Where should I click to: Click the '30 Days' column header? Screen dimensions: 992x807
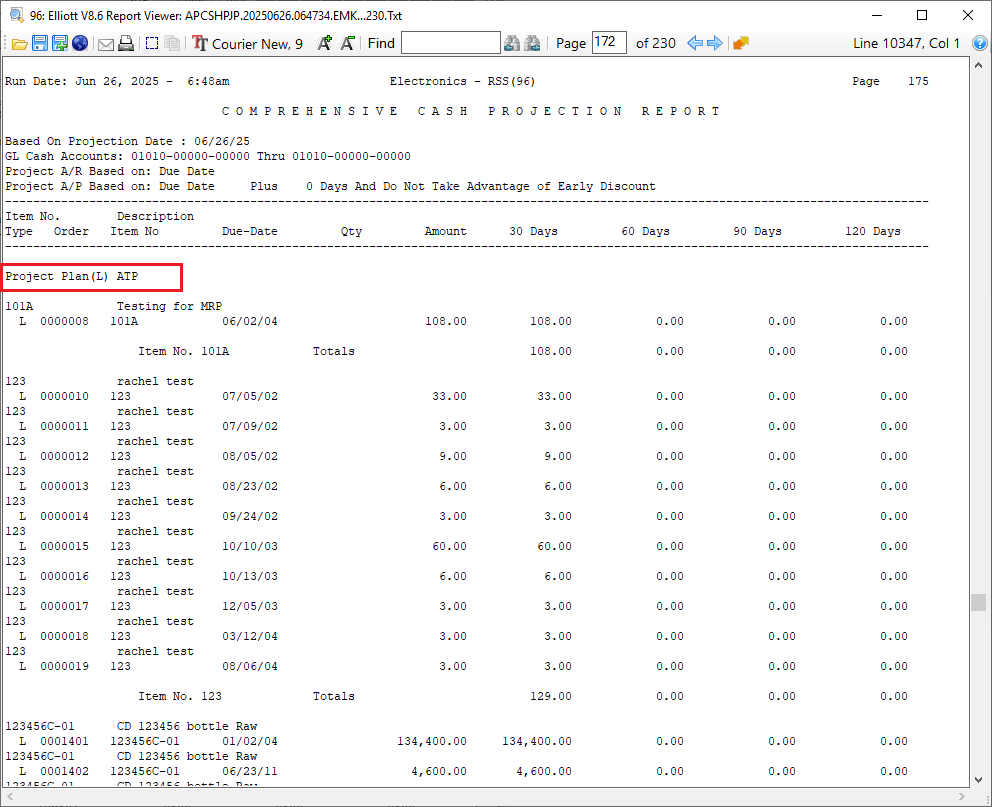[533, 231]
